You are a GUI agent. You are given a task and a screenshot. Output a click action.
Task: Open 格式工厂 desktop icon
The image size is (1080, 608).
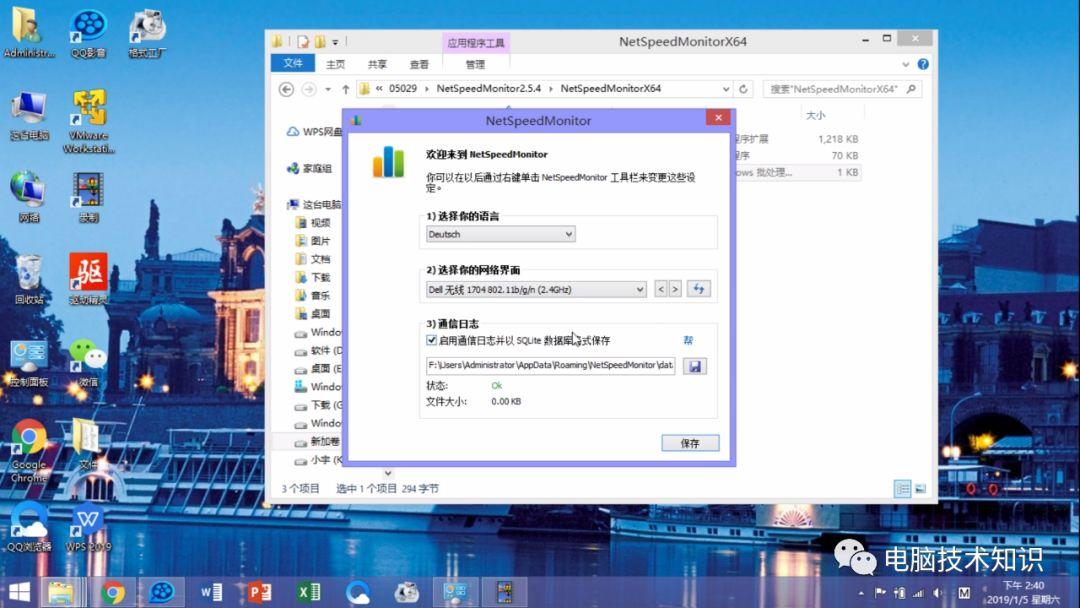[147, 34]
